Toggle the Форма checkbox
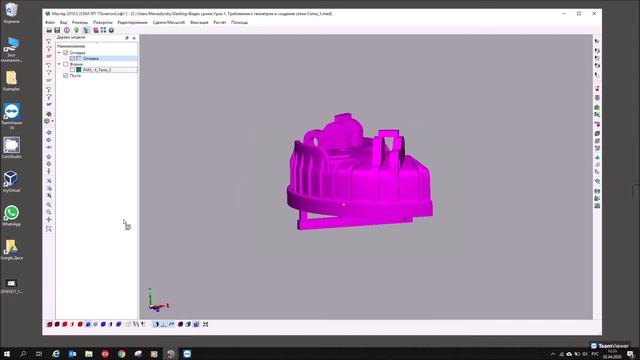640x360 pixels. pyautogui.click(x=66, y=64)
